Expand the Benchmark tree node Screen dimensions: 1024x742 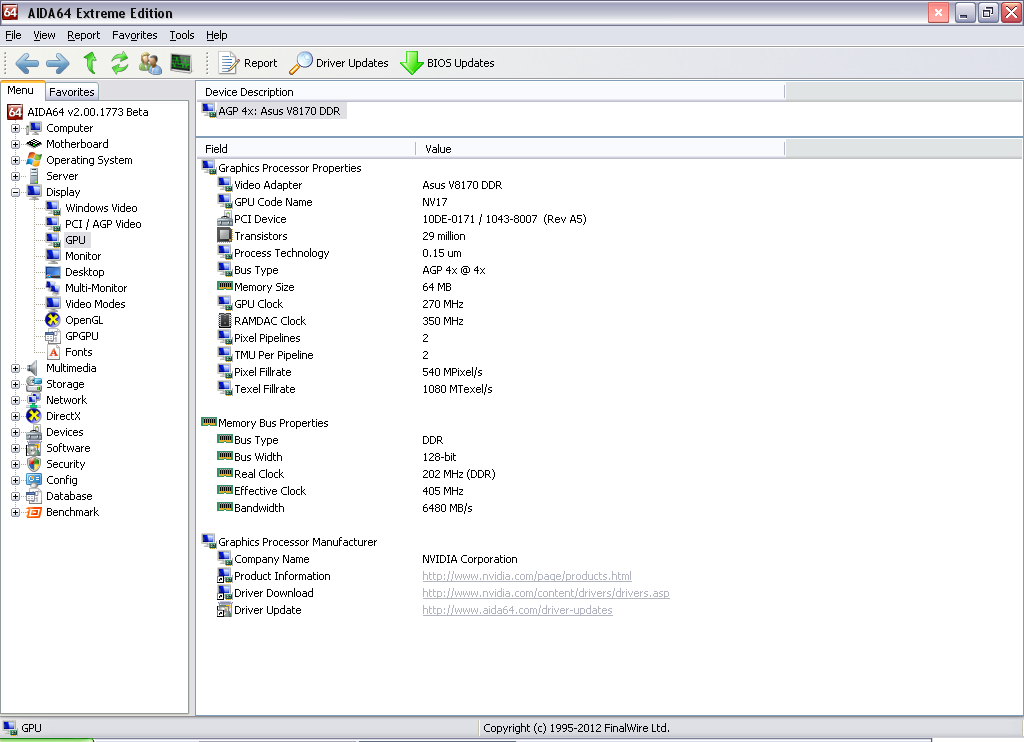pyautogui.click(x=16, y=513)
